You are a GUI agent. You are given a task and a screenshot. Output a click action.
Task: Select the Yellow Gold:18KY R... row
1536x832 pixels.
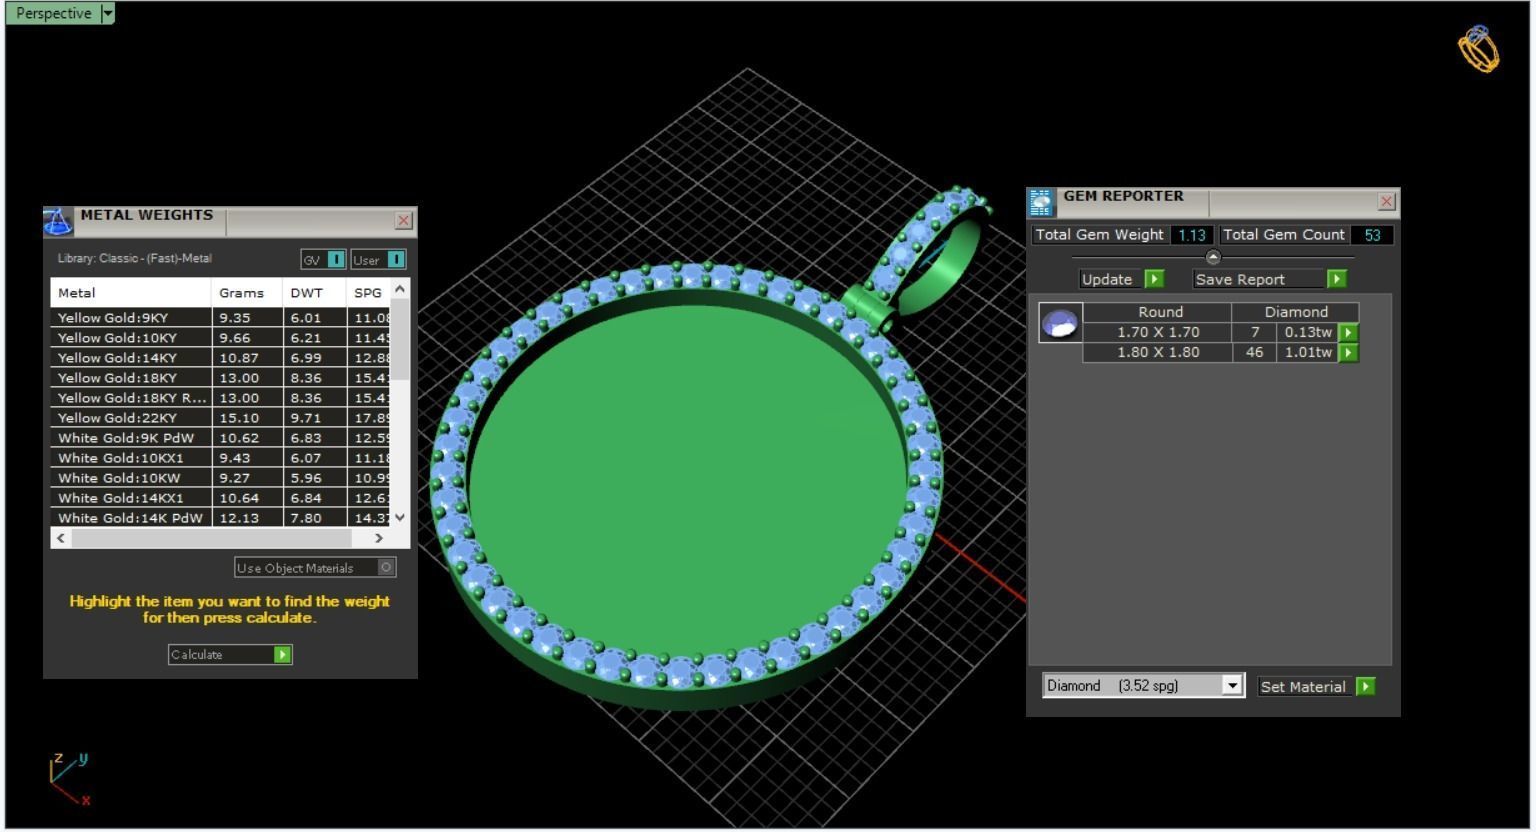click(x=221, y=398)
